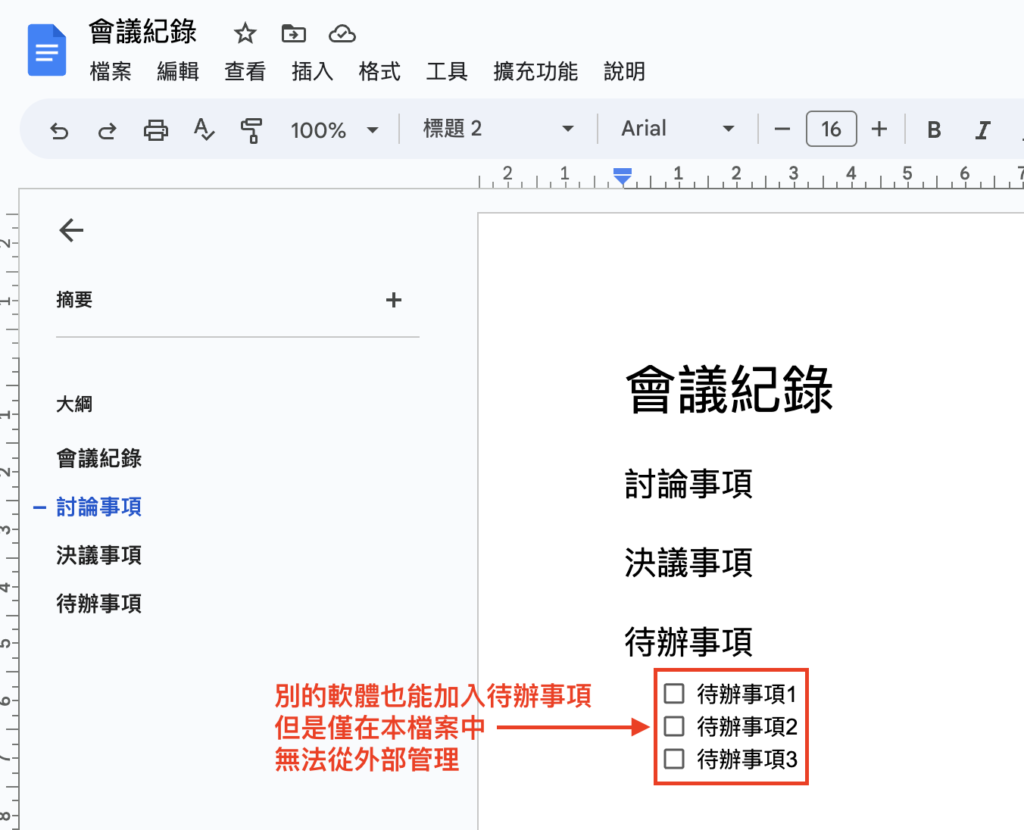This screenshot has width=1024, height=830.
Task: Click the Undo icon
Action: click(58, 129)
